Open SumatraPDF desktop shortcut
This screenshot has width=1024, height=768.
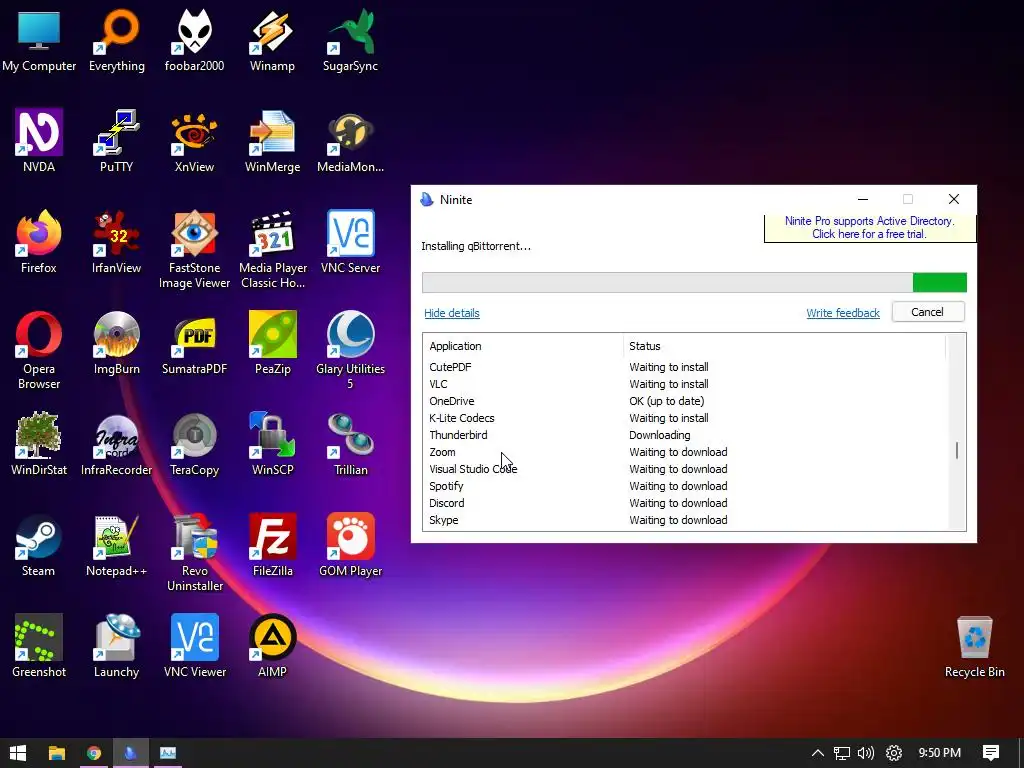tap(195, 344)
